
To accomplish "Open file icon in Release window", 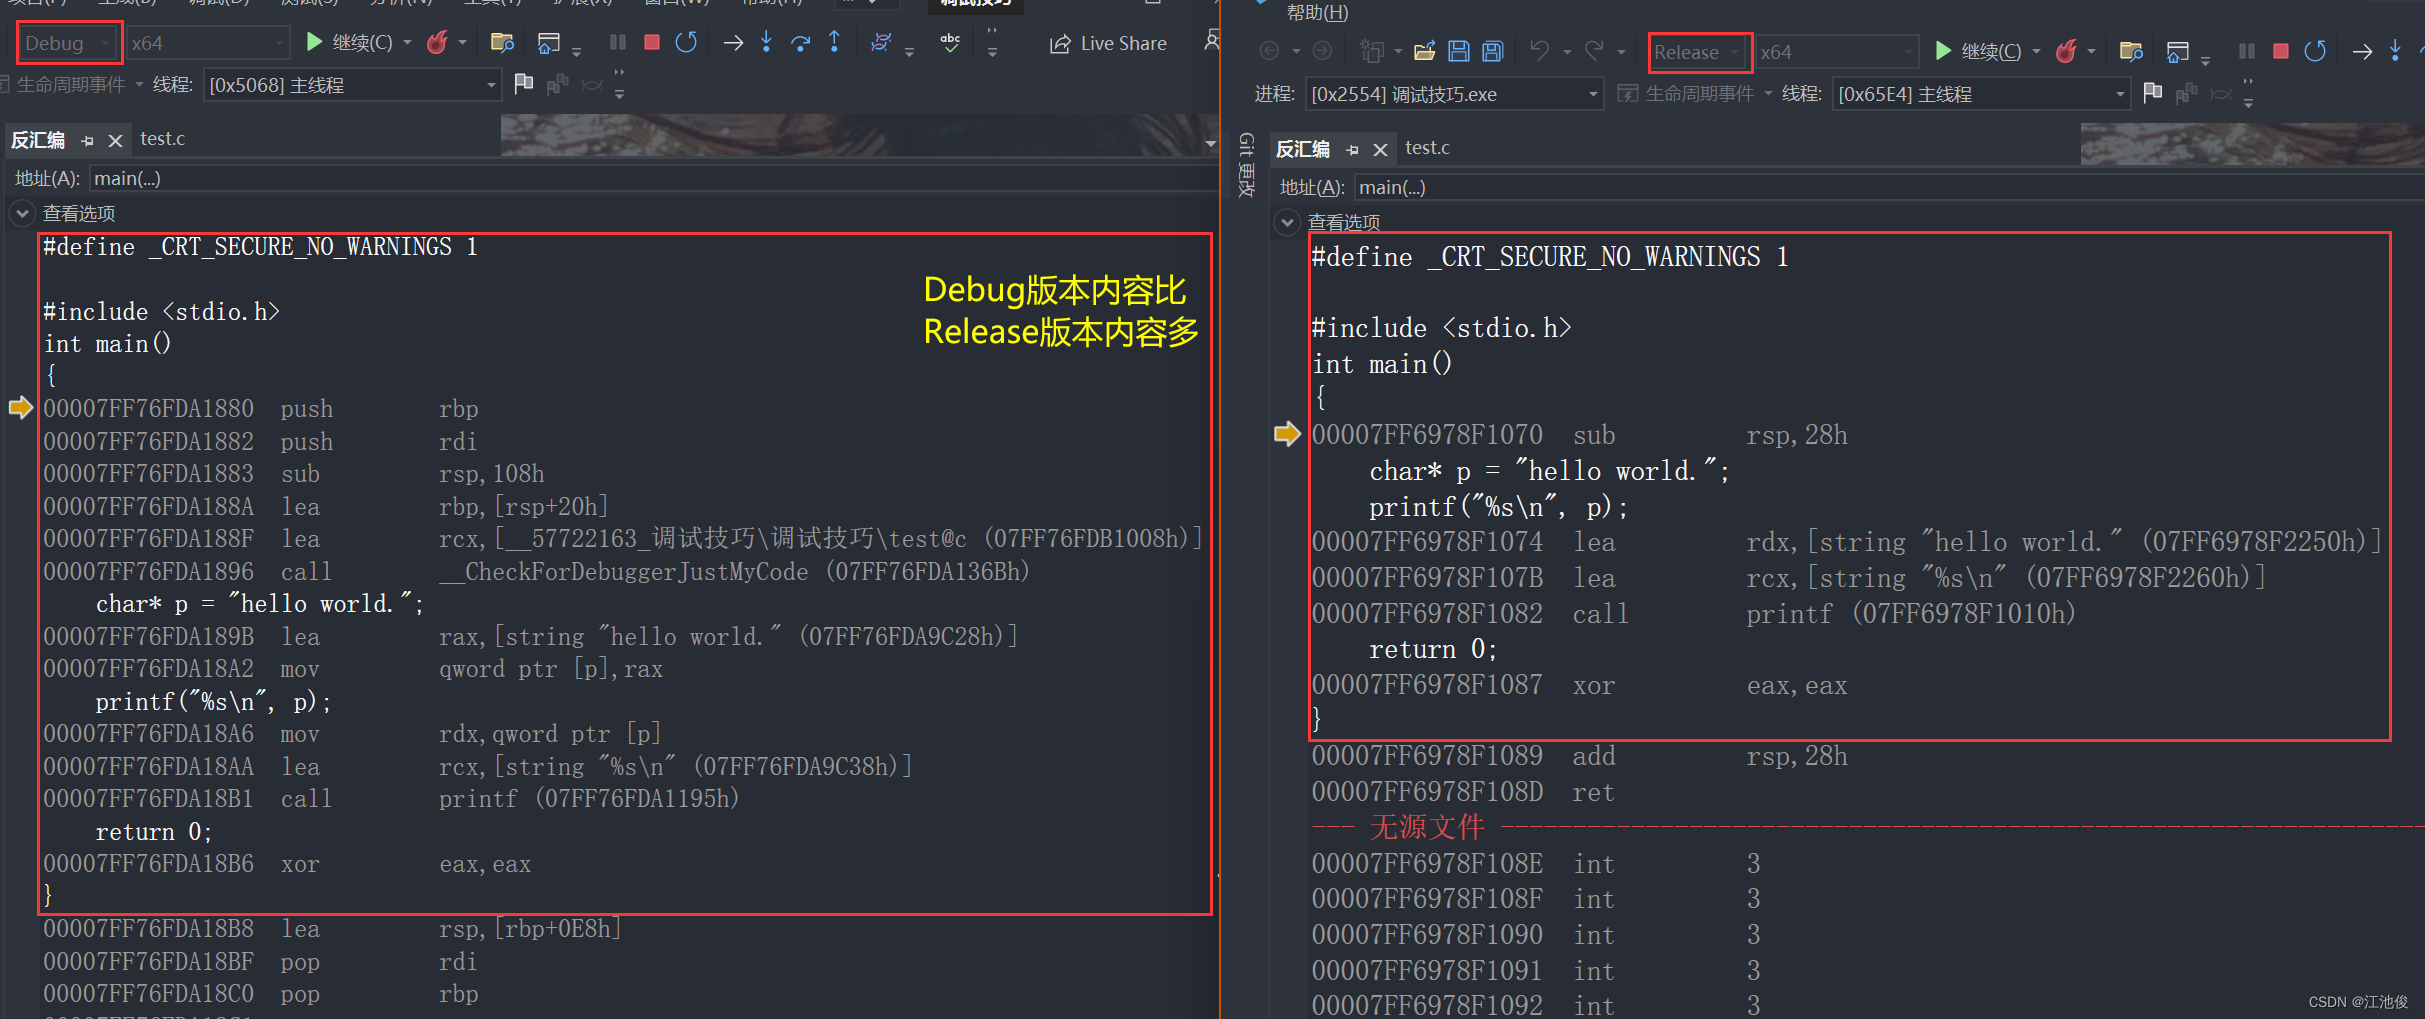I will [1425, 51].
